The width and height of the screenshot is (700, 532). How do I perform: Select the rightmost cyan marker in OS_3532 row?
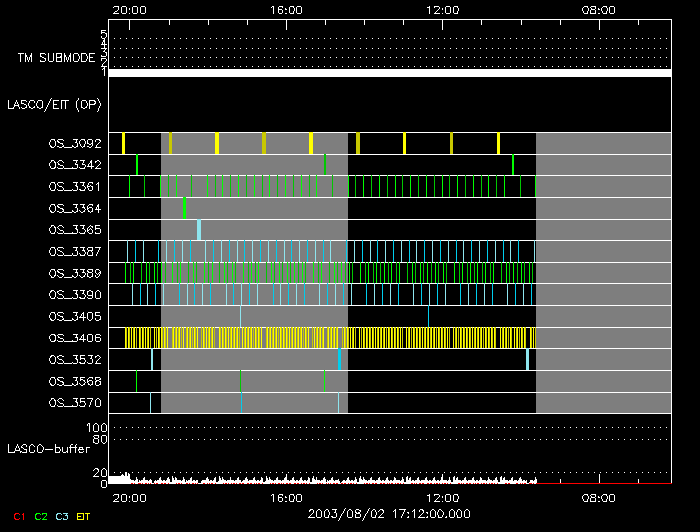point(527,359)
